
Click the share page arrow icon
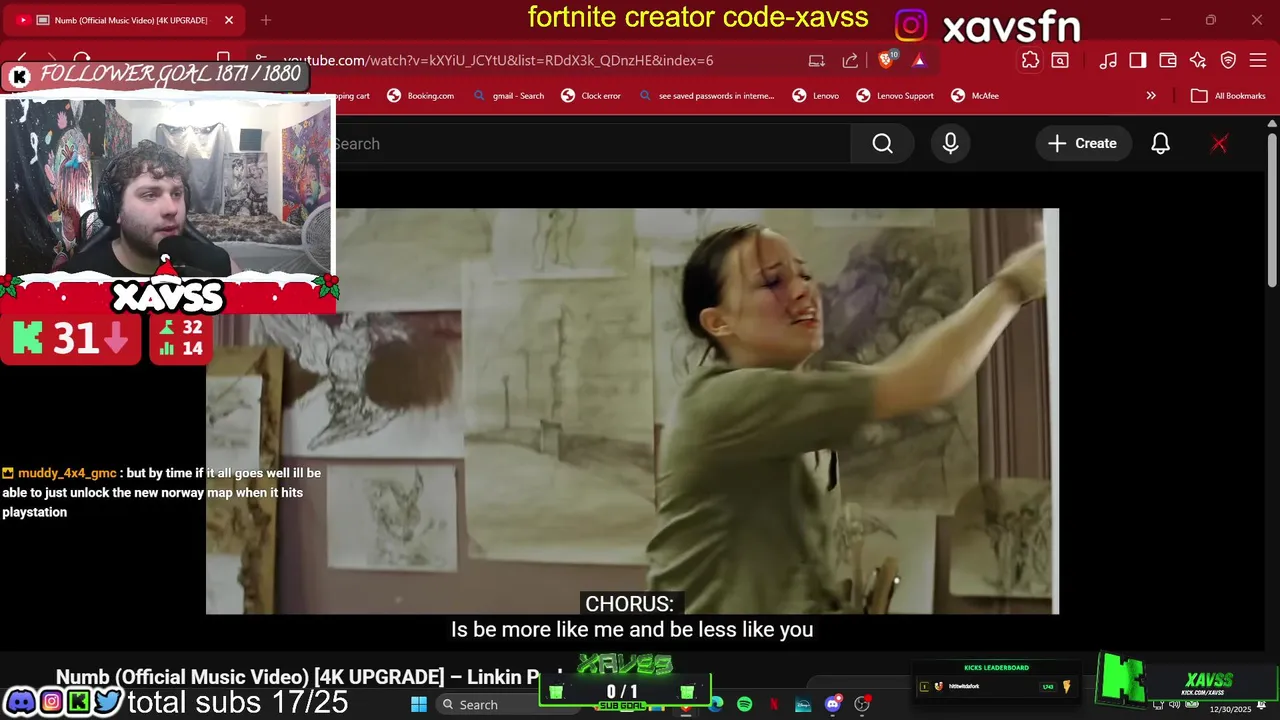pos(850,60)
